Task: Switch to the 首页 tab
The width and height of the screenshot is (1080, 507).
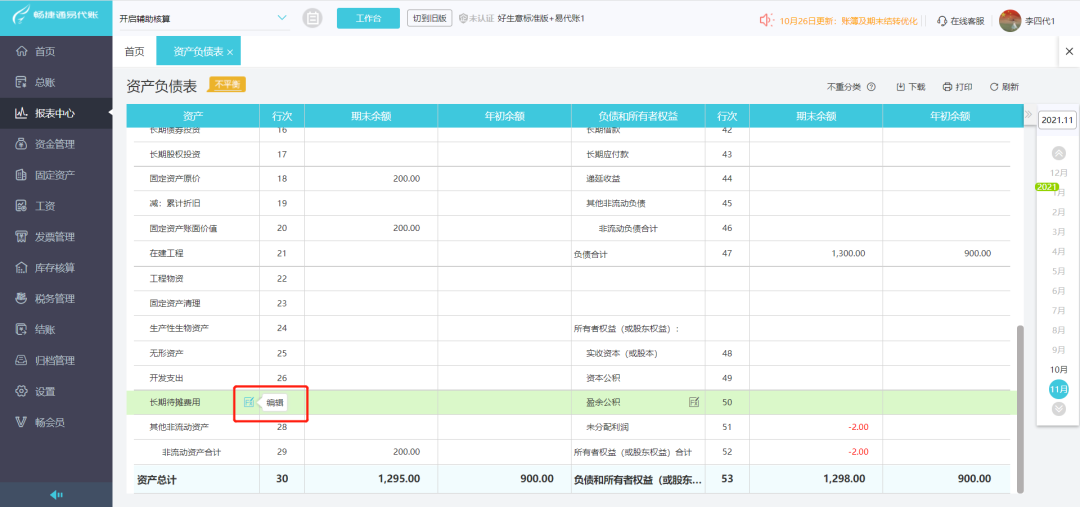Action: pyautogui.click(x=134, y=52)
